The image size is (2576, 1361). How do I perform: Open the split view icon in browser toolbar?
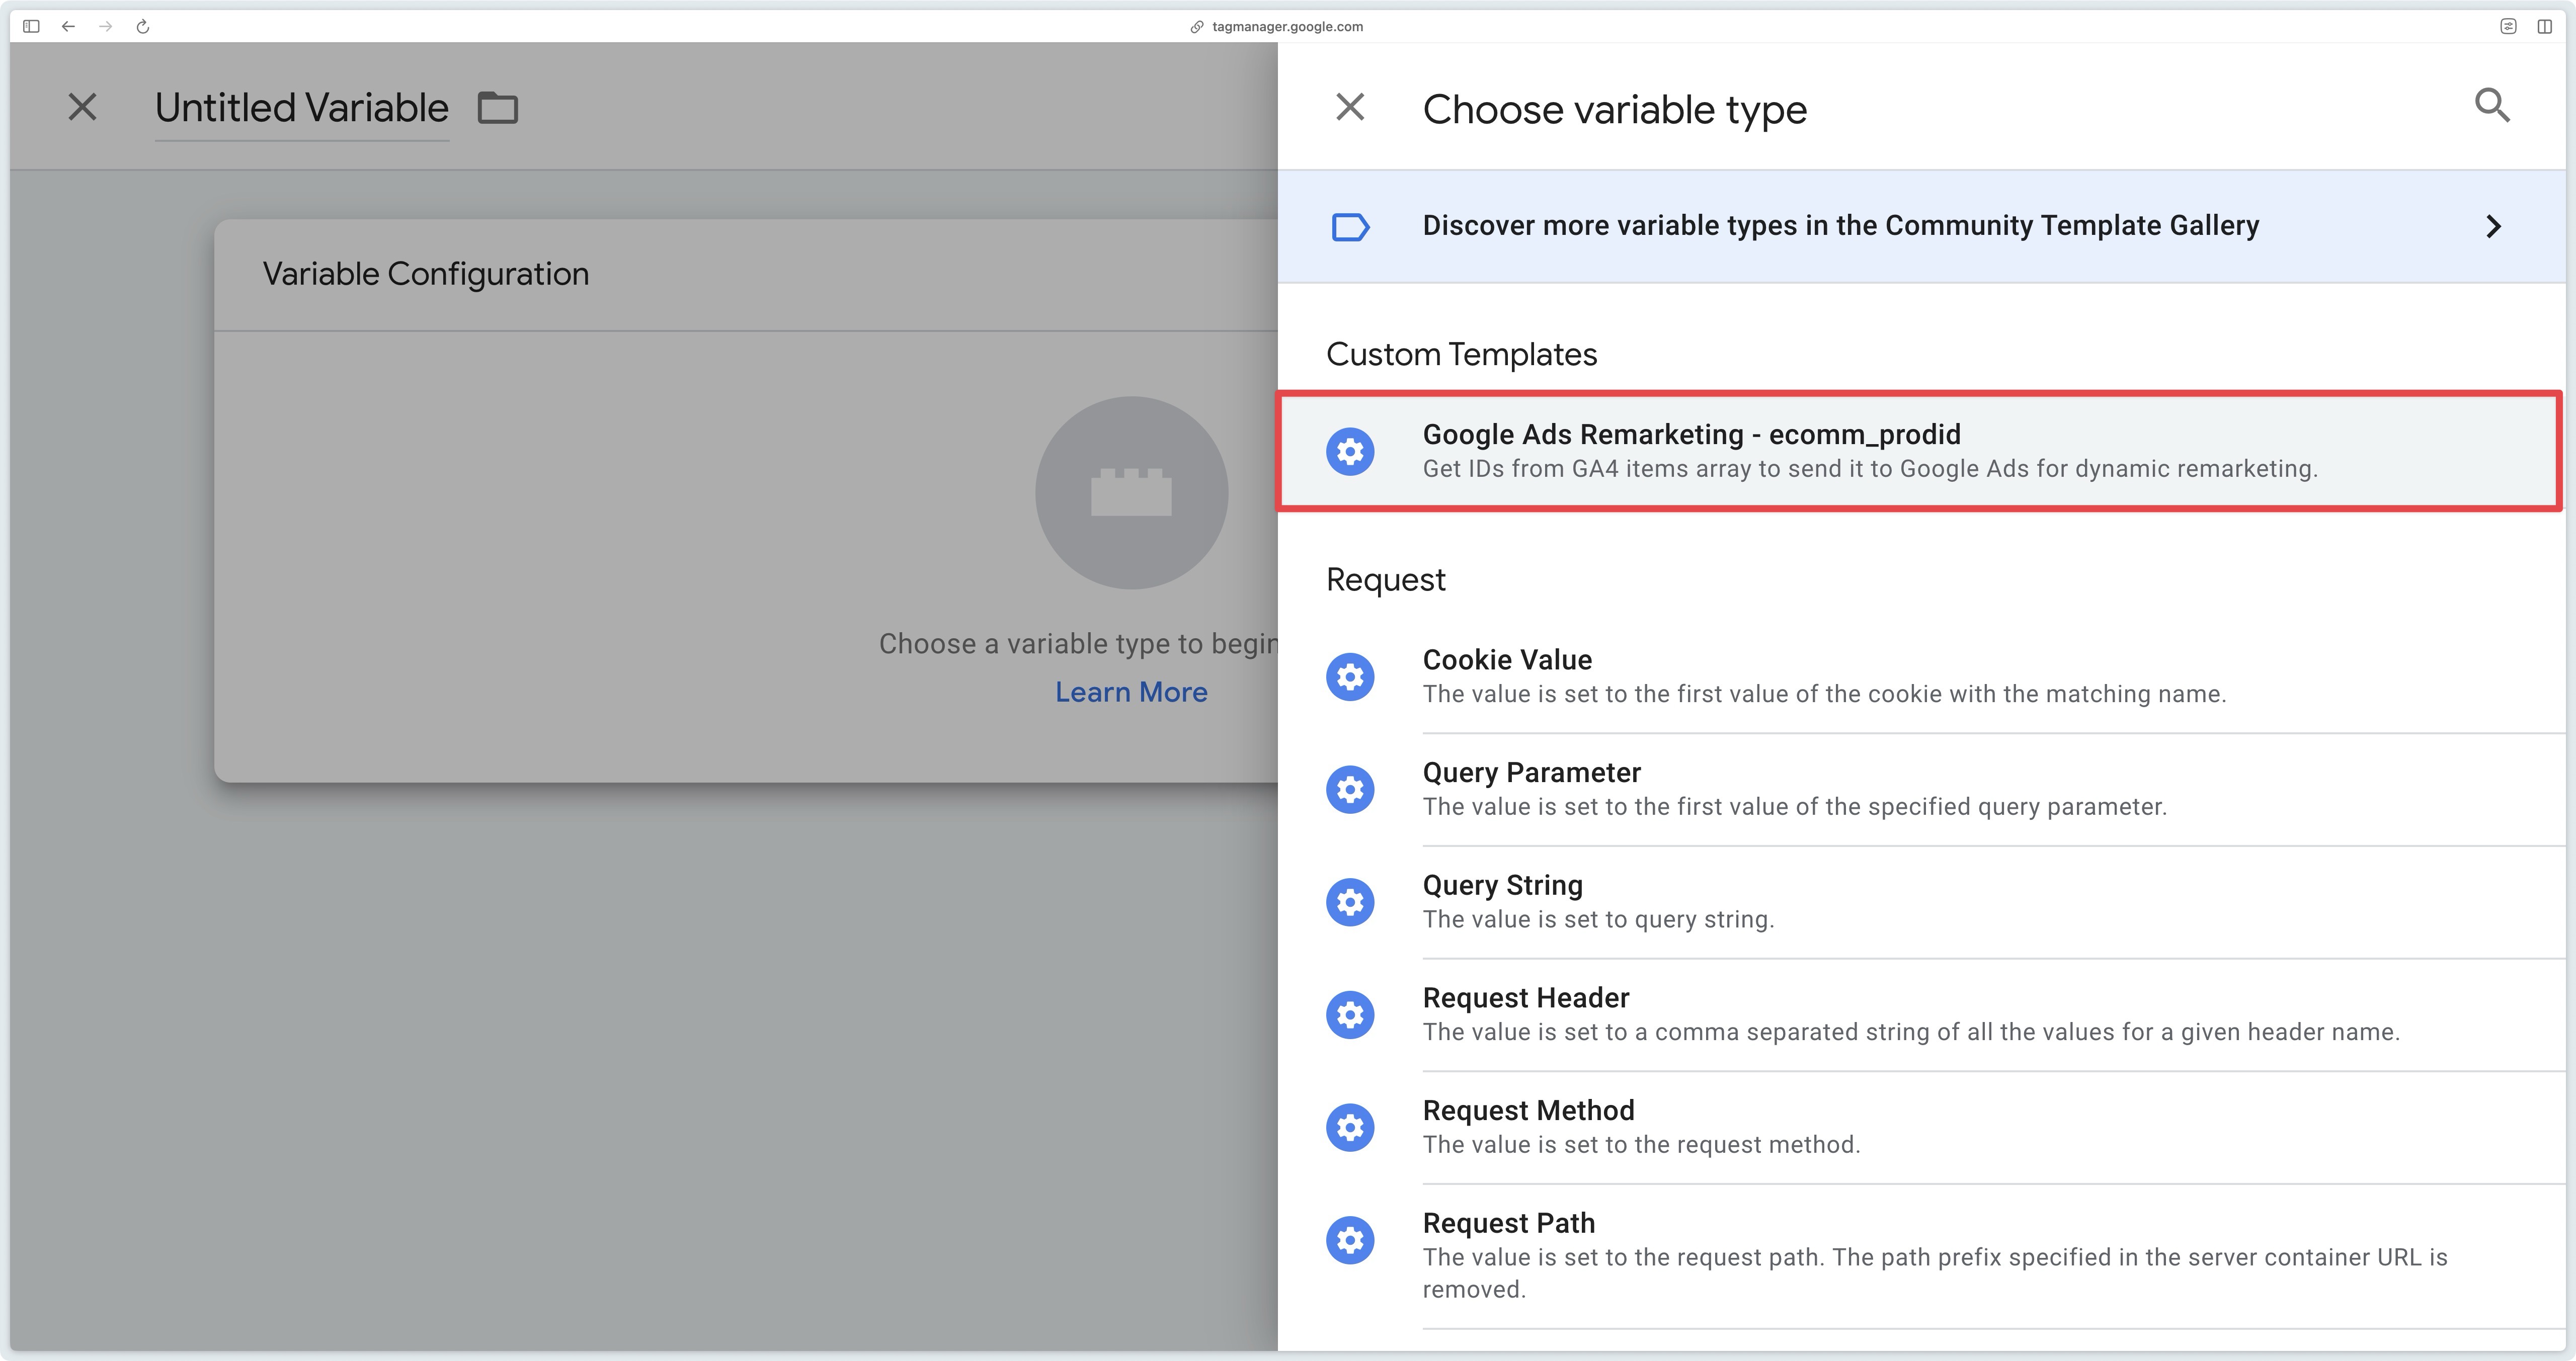pyautogui.click(x=2544, y=26)
